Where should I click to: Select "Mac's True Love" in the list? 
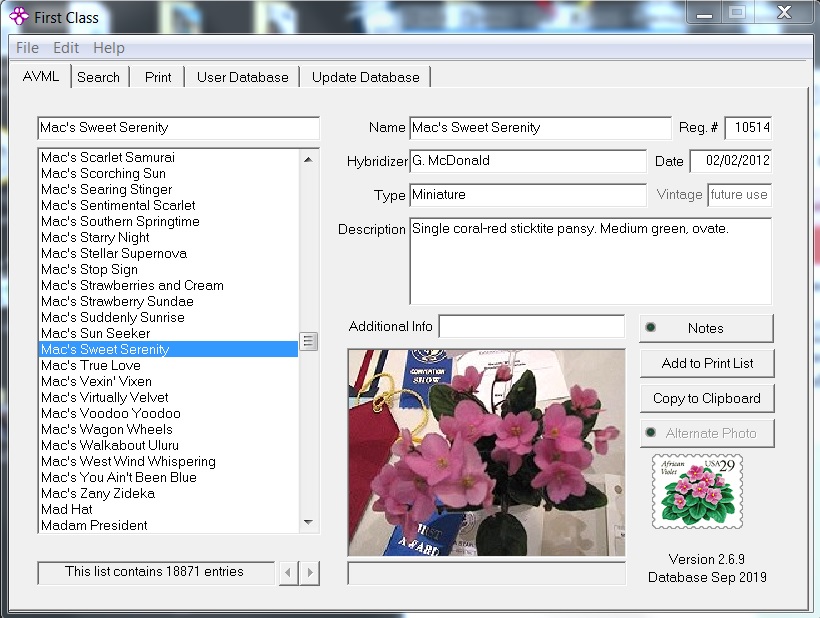[168, 365]
